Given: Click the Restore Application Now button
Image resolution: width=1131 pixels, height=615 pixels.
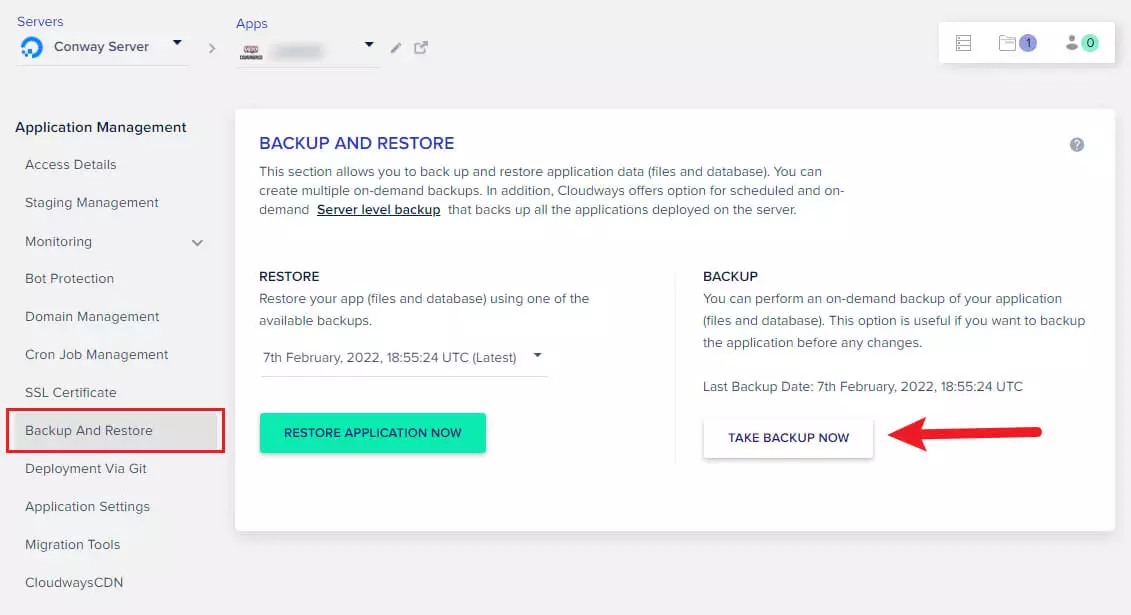Looking at the screenshot, I should 372,433.
